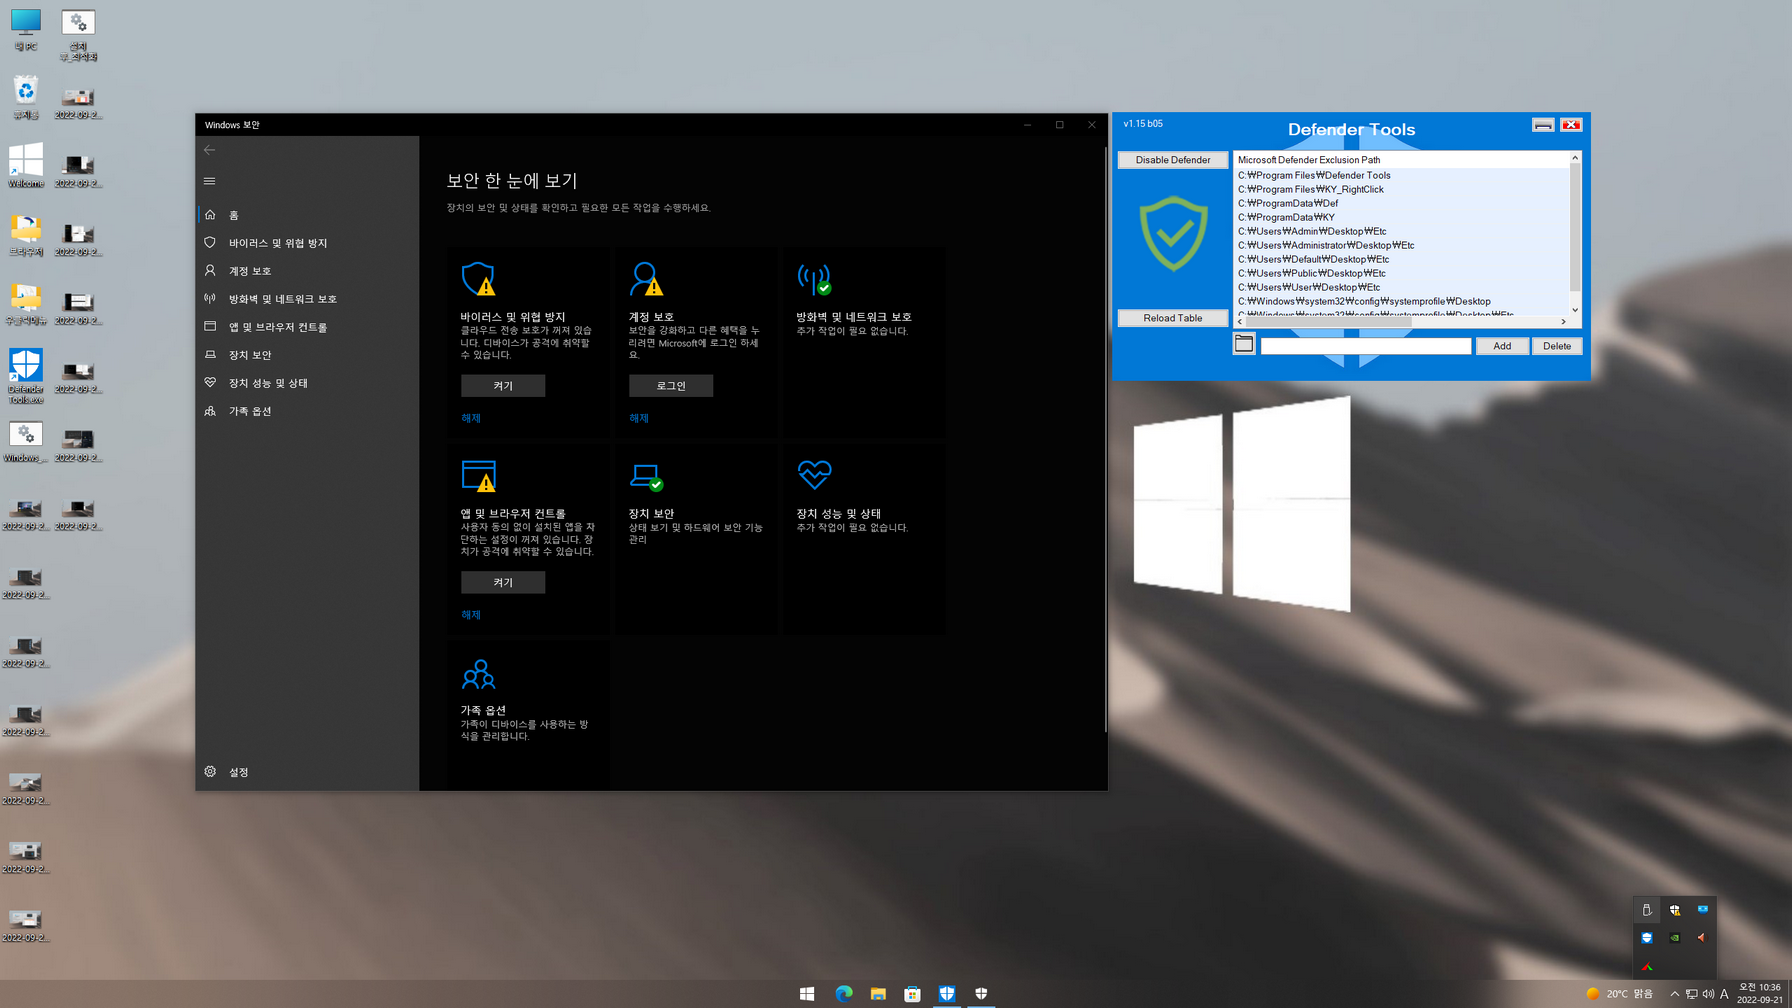The height and width of the screenshot is (1008, 1792).
Task: Select C:\Users\Administrator\Desktop\Etc row
Action: (x=1402, y=245)
